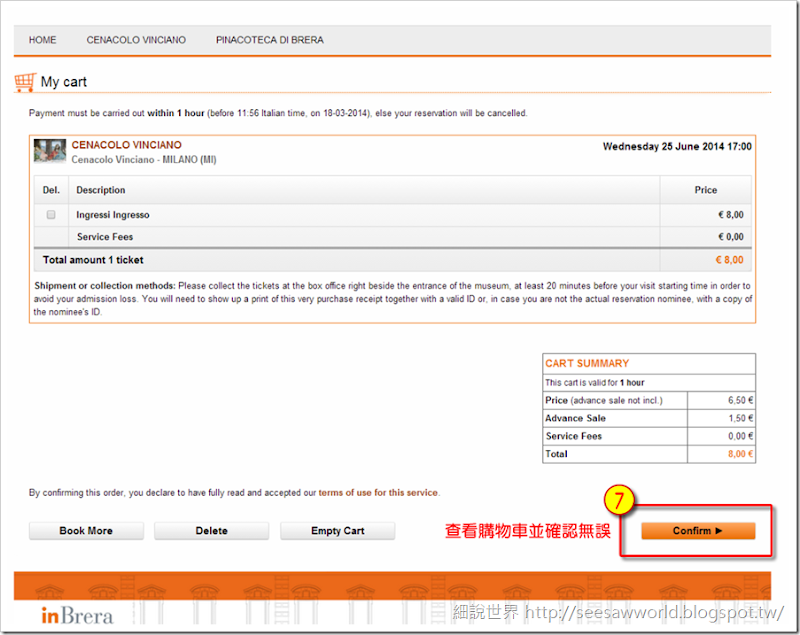800x635 pixels.
Task: Click the orange 8,00 € cart summary total
Action: click(x=740, y=454)
